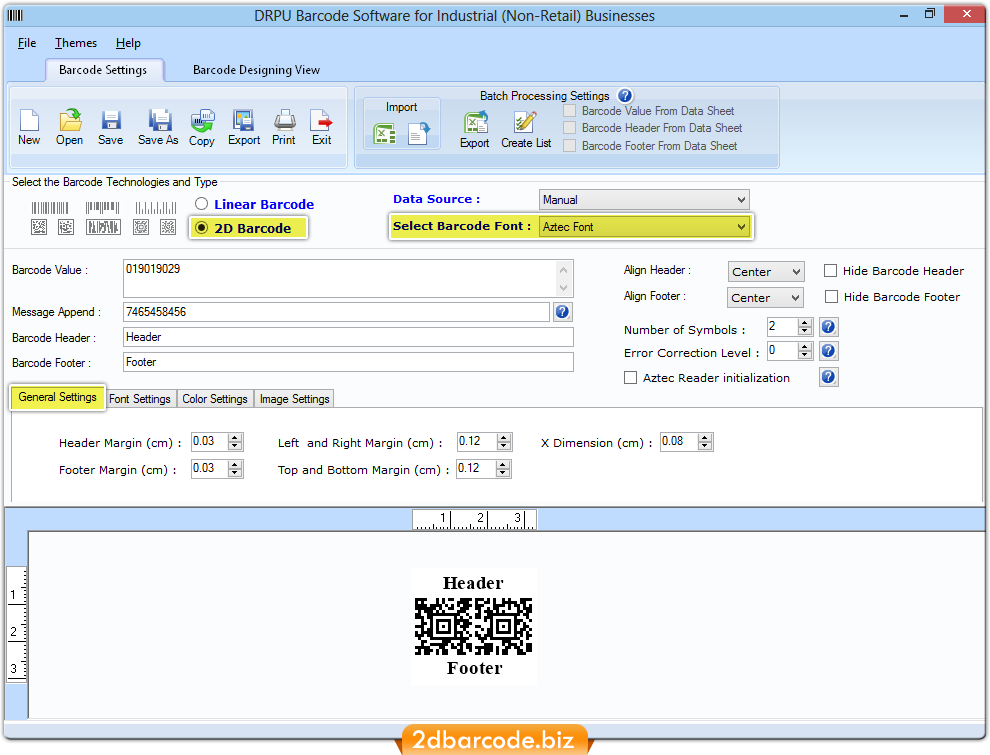The width and height of the screenshot is (990, 755).
Task: Check Hide Barcode Header
Action: (x=830, y=271)
